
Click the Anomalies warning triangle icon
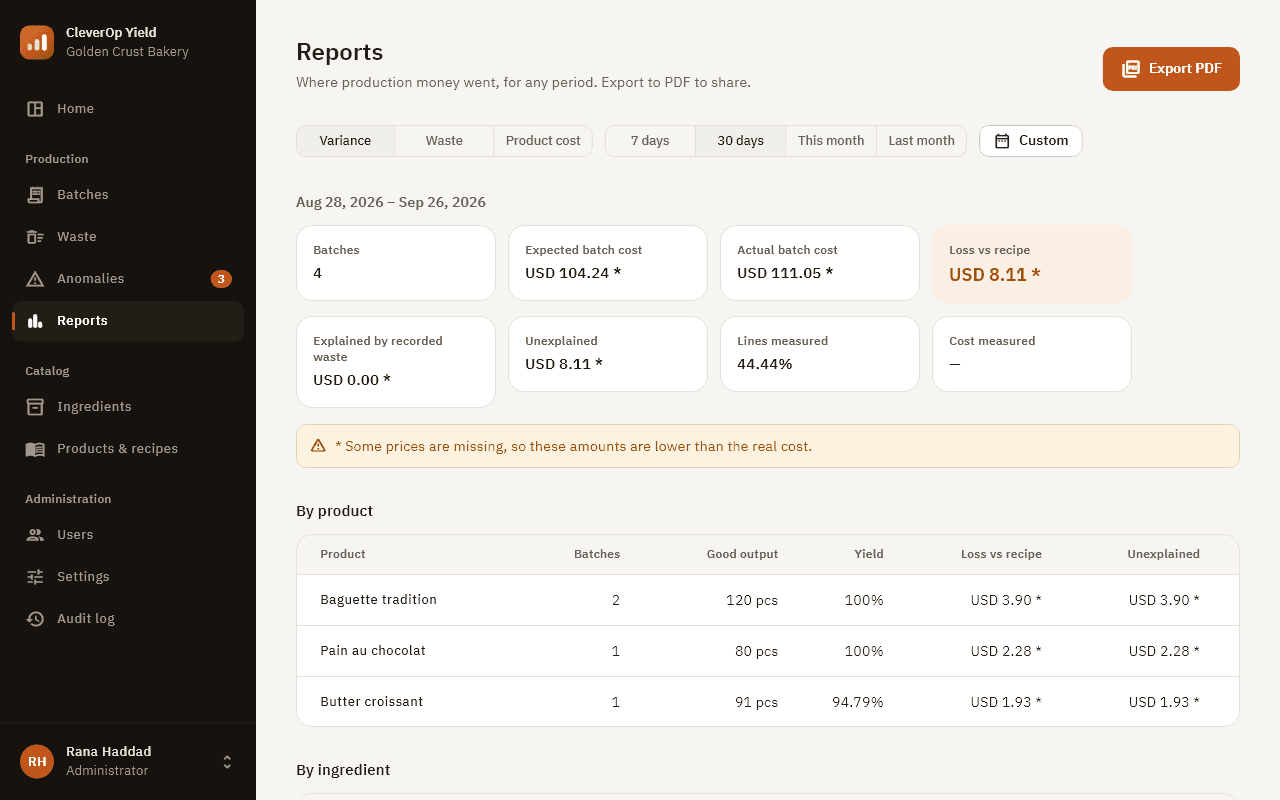tap(35, 279)
